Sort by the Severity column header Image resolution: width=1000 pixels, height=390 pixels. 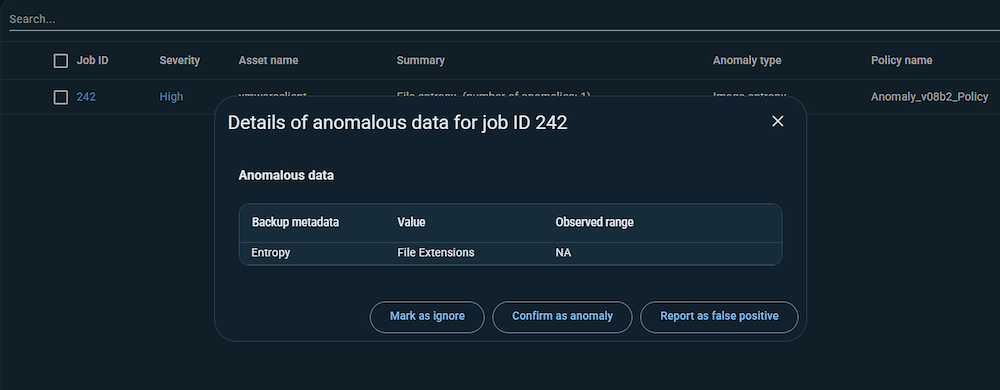coord(180,61)
